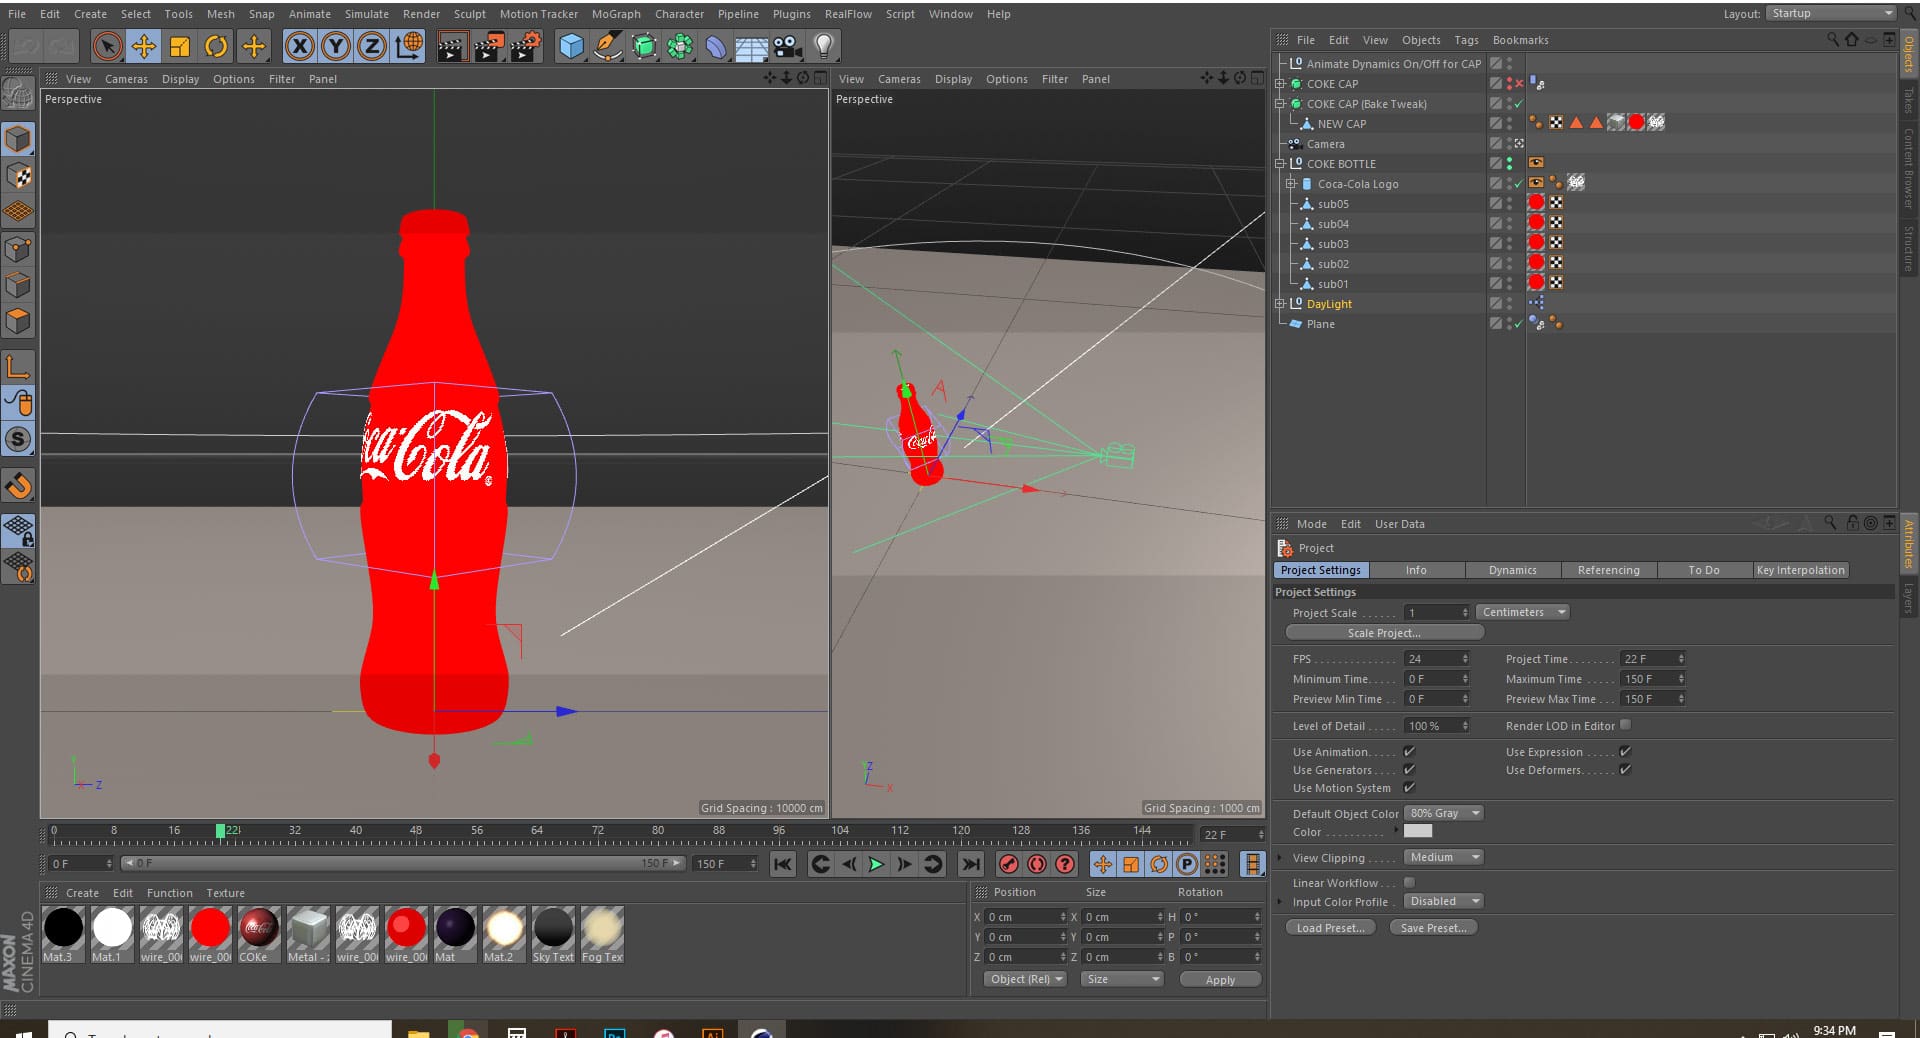Open the View Clipping Medium dropdown
Image resolution: width=1920 pixels, height=1038 pixels.
1444,857
